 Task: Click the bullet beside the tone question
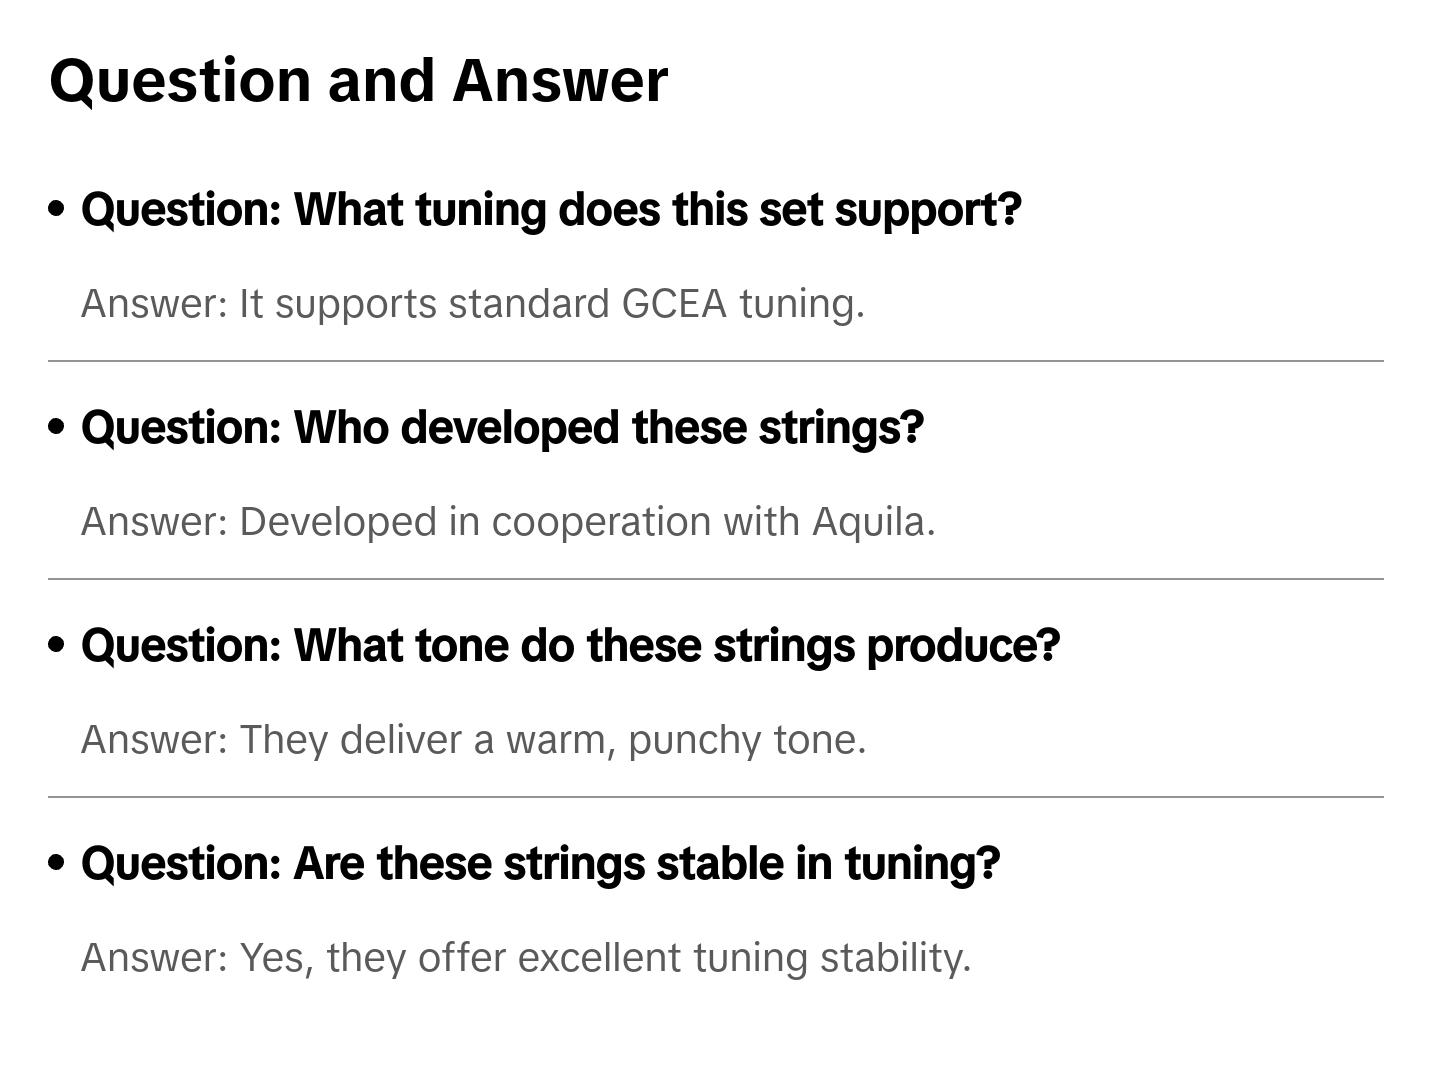coord(57,645)
